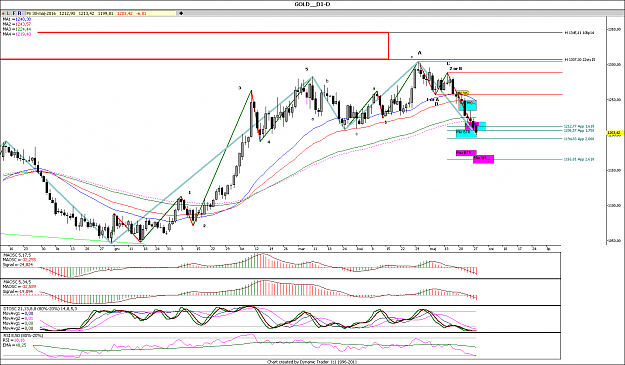Click the 'App 1.750' projection level label
The height and width of the screenshot is (365, 625).
coord(579,130)
